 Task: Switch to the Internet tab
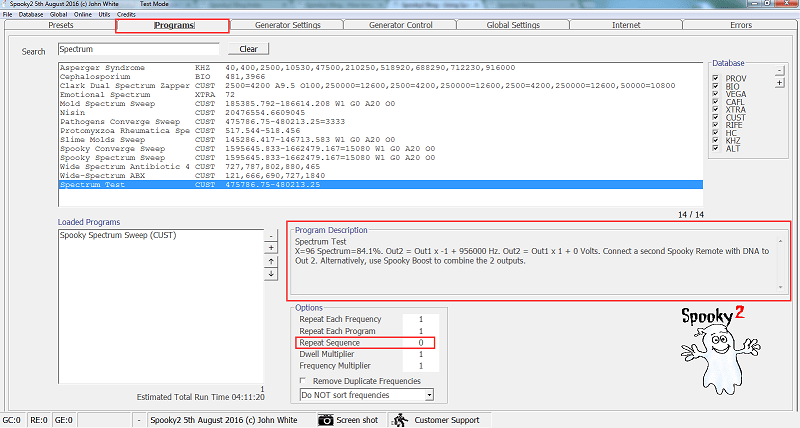[x=626, y=25]
